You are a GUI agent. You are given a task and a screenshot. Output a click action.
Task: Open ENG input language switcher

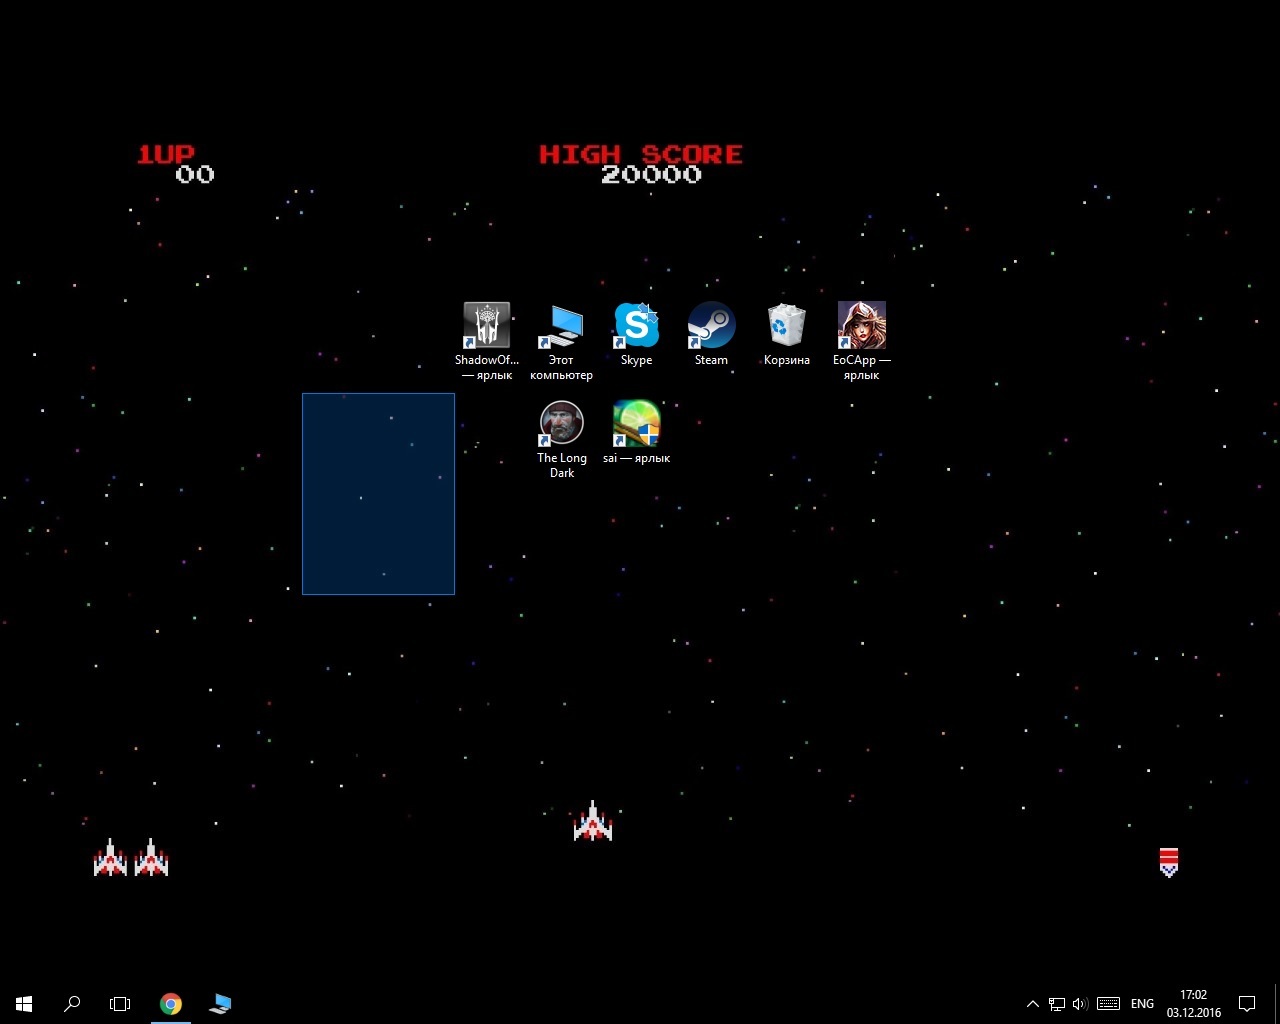1142,1004
